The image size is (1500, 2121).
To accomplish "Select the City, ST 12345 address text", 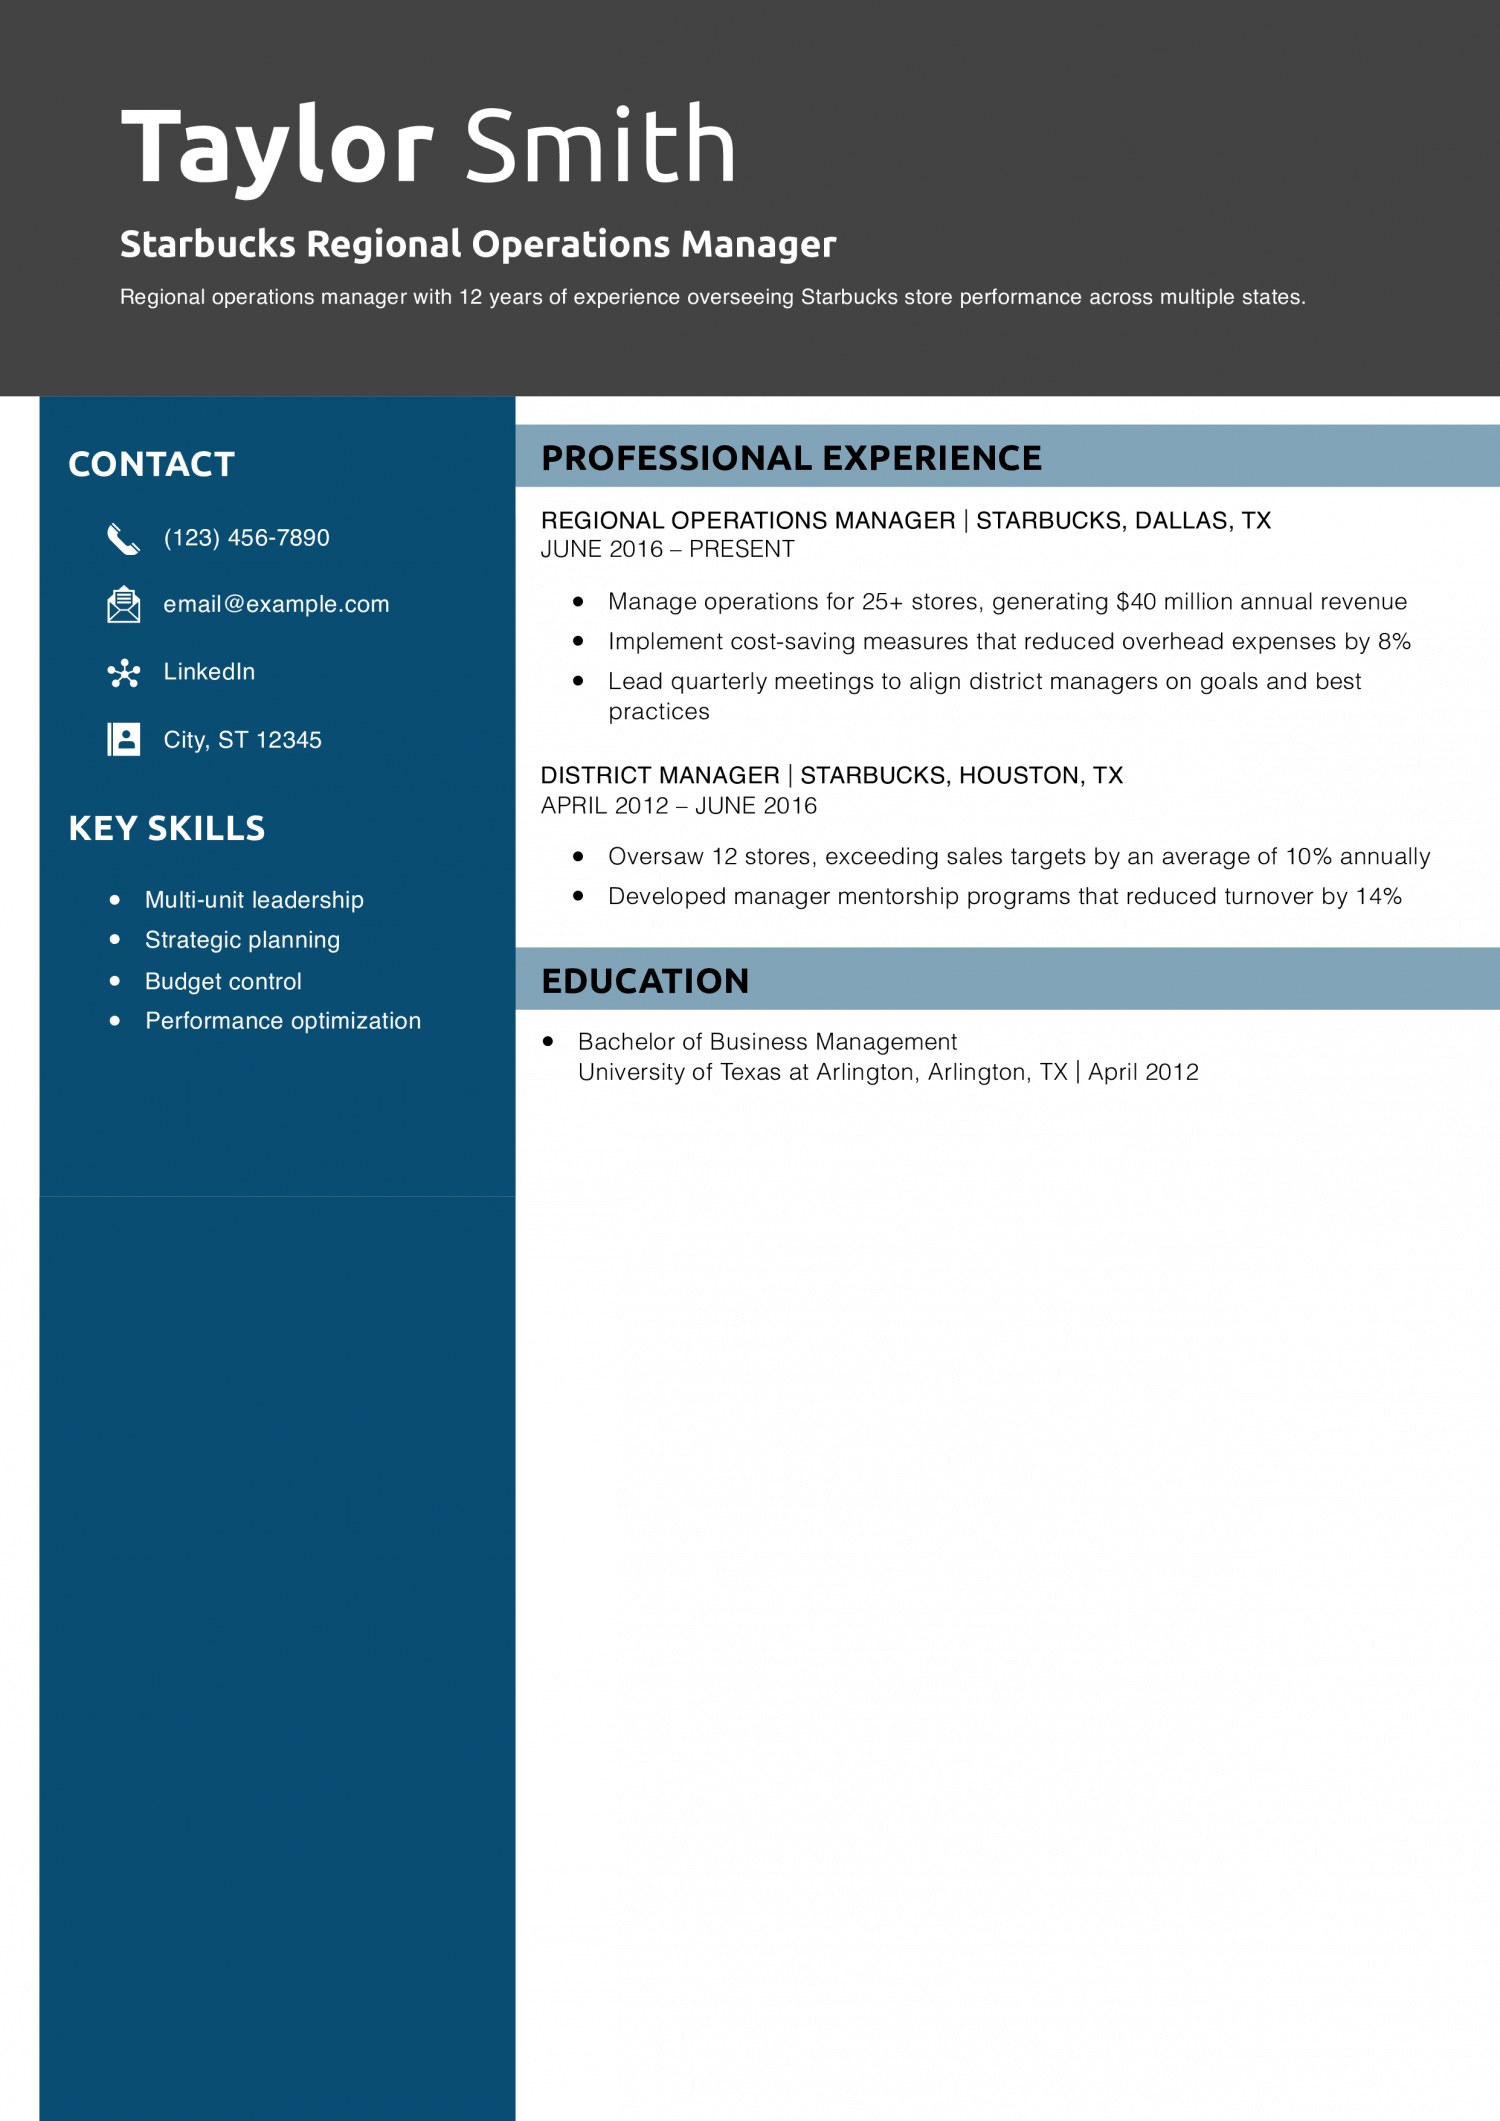I will tap(242, 740).
